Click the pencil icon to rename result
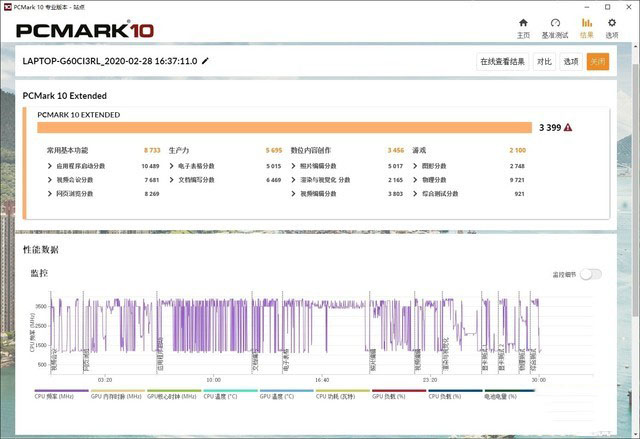The width and height of the screenshot is (640, 439). pyautogui.click(x=205, y=61)
